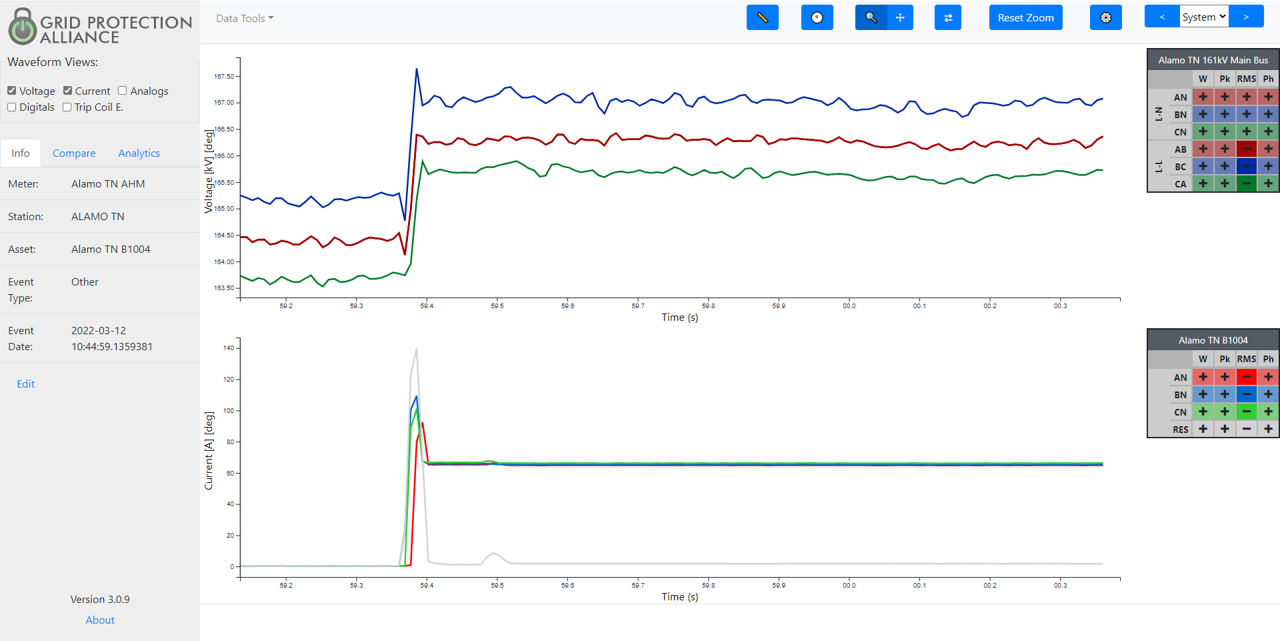Toggle voltage CA RMS trace
1280x641 pixels.
(x=1246, y=183)
